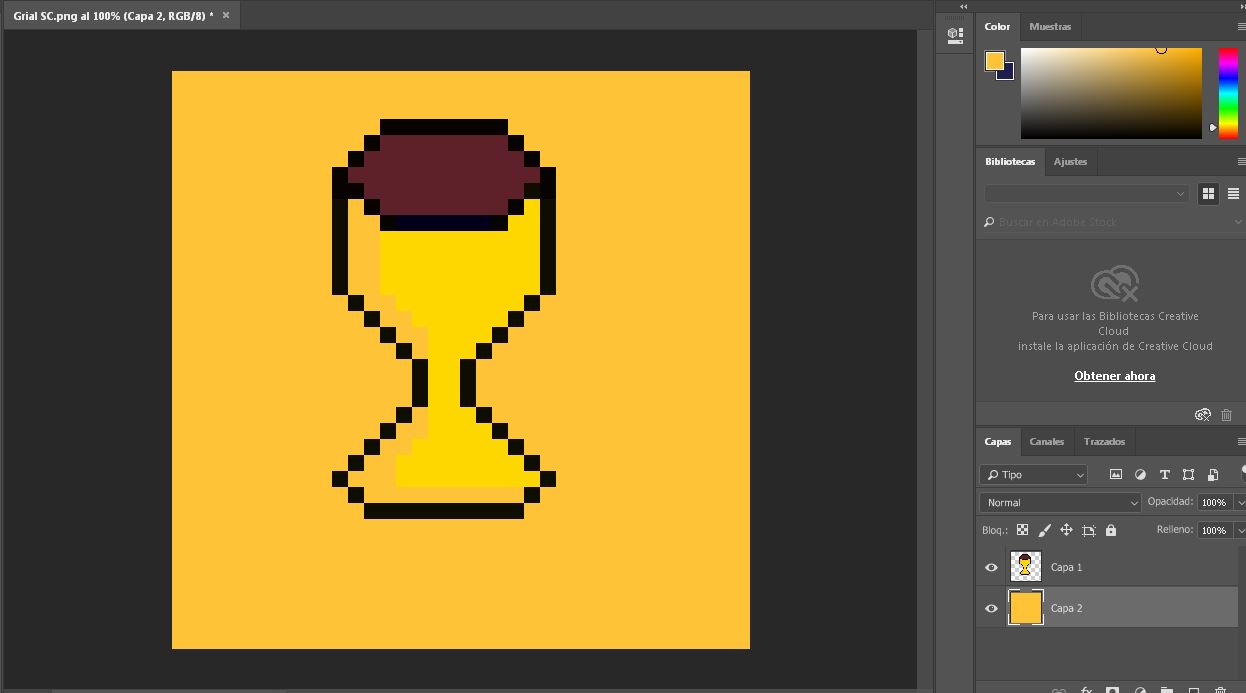This screenshot has width=1246, height=693.
Task: Switch libraries to list view
Action: 1233,193
